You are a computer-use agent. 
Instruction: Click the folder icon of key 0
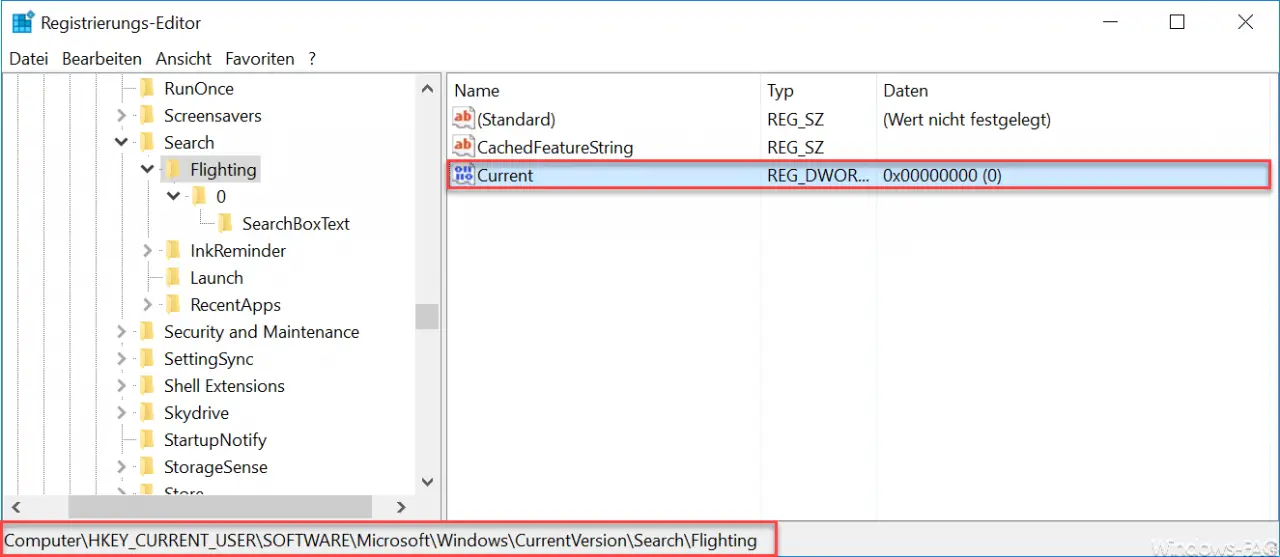(x=199, y=196)
